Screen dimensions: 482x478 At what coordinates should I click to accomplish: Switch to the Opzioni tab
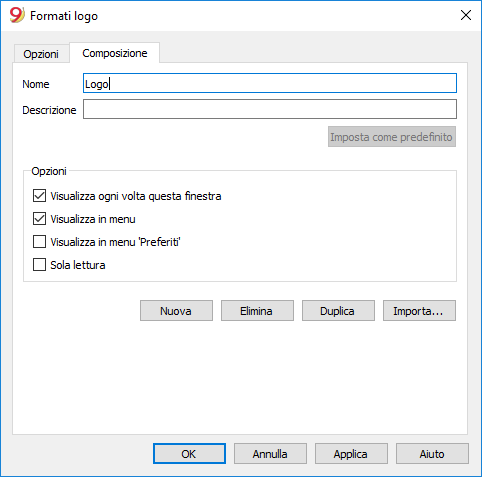coord(41,54)
